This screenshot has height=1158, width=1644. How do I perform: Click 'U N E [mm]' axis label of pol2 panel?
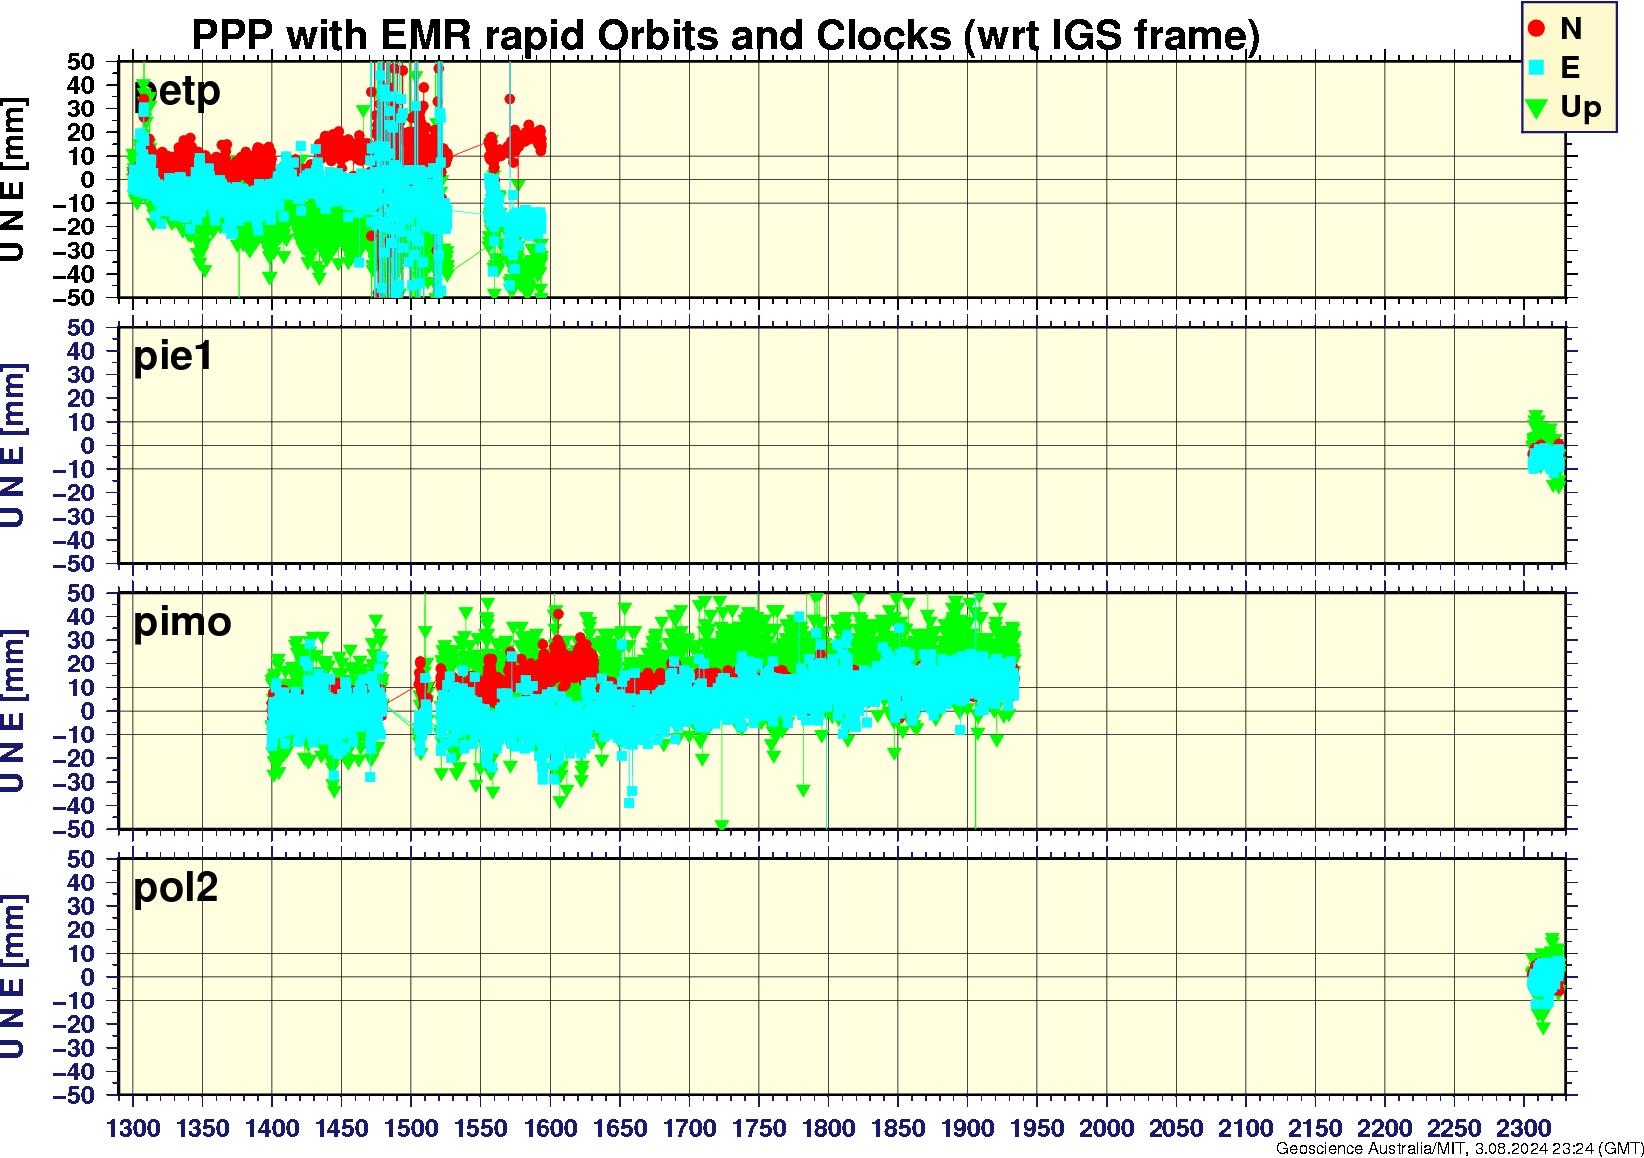(13, 977)
